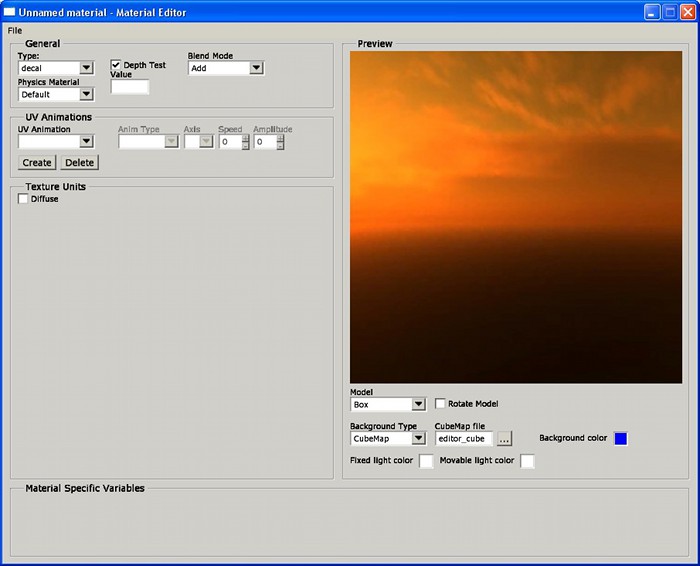This screenshot has height=566, width=700.
Task: Click the Material Editor title bar icon
Action: click(x=10, y=12)
